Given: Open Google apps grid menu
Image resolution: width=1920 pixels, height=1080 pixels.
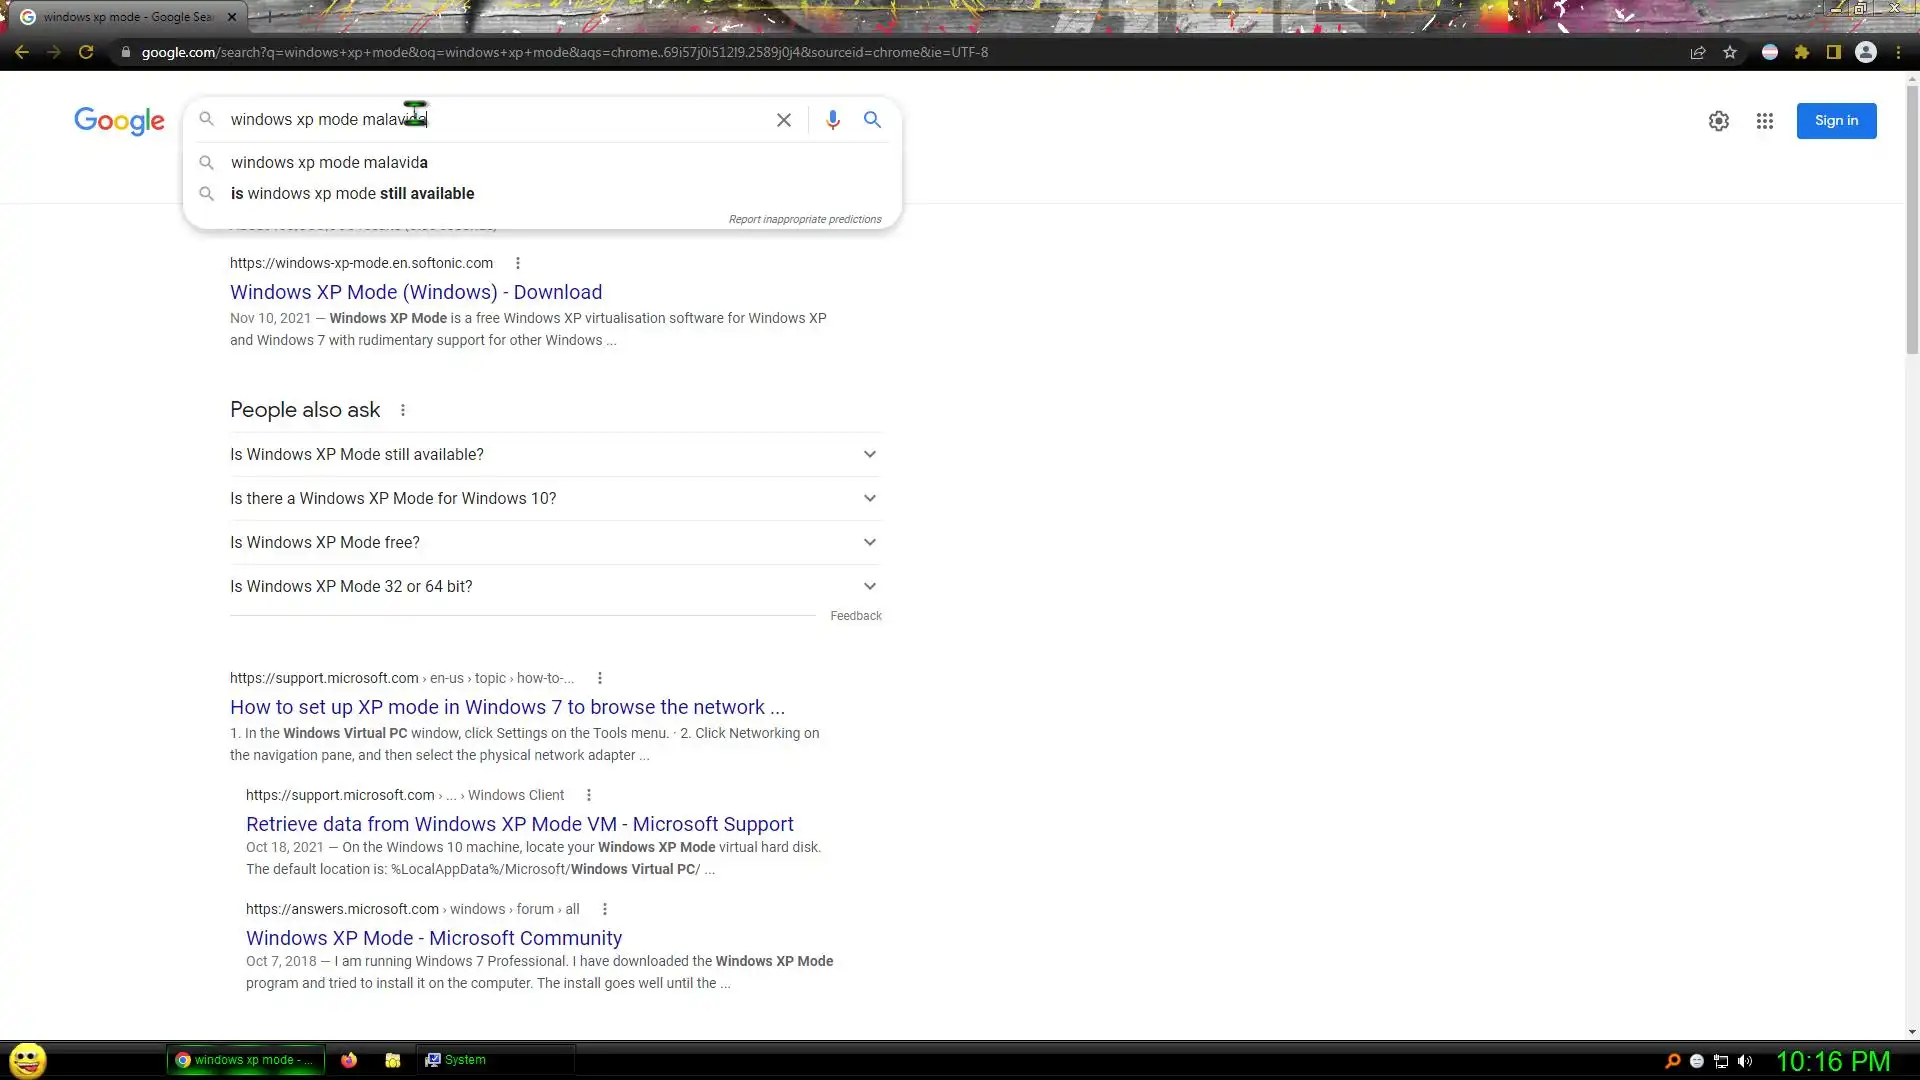Looking at the screenshot, I should point(1765,121).
